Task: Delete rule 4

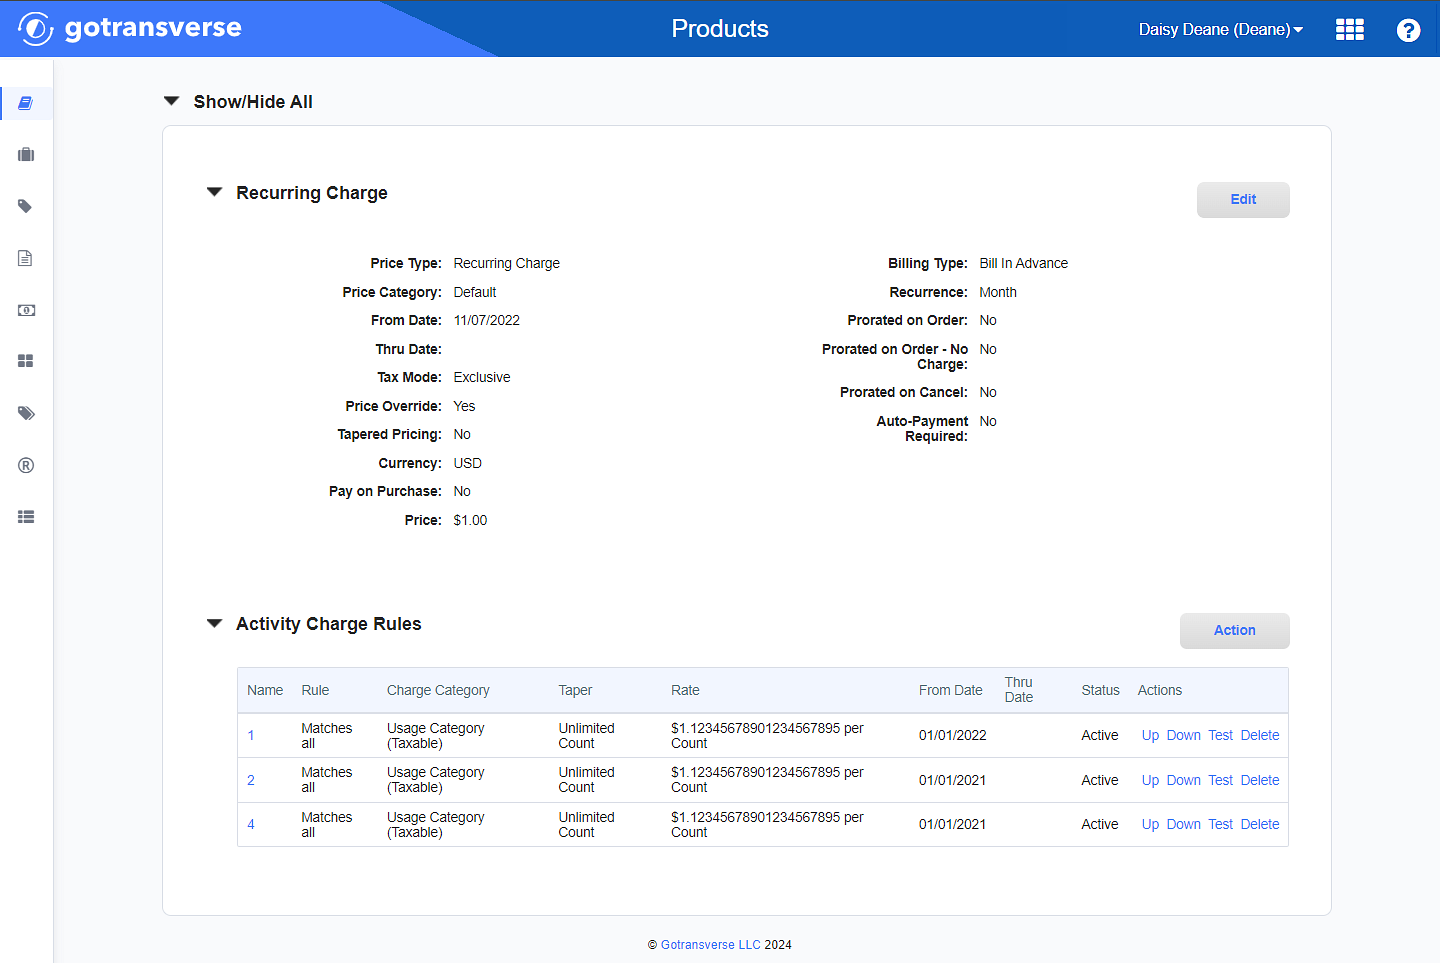Action: click(x=1260, y=824)
